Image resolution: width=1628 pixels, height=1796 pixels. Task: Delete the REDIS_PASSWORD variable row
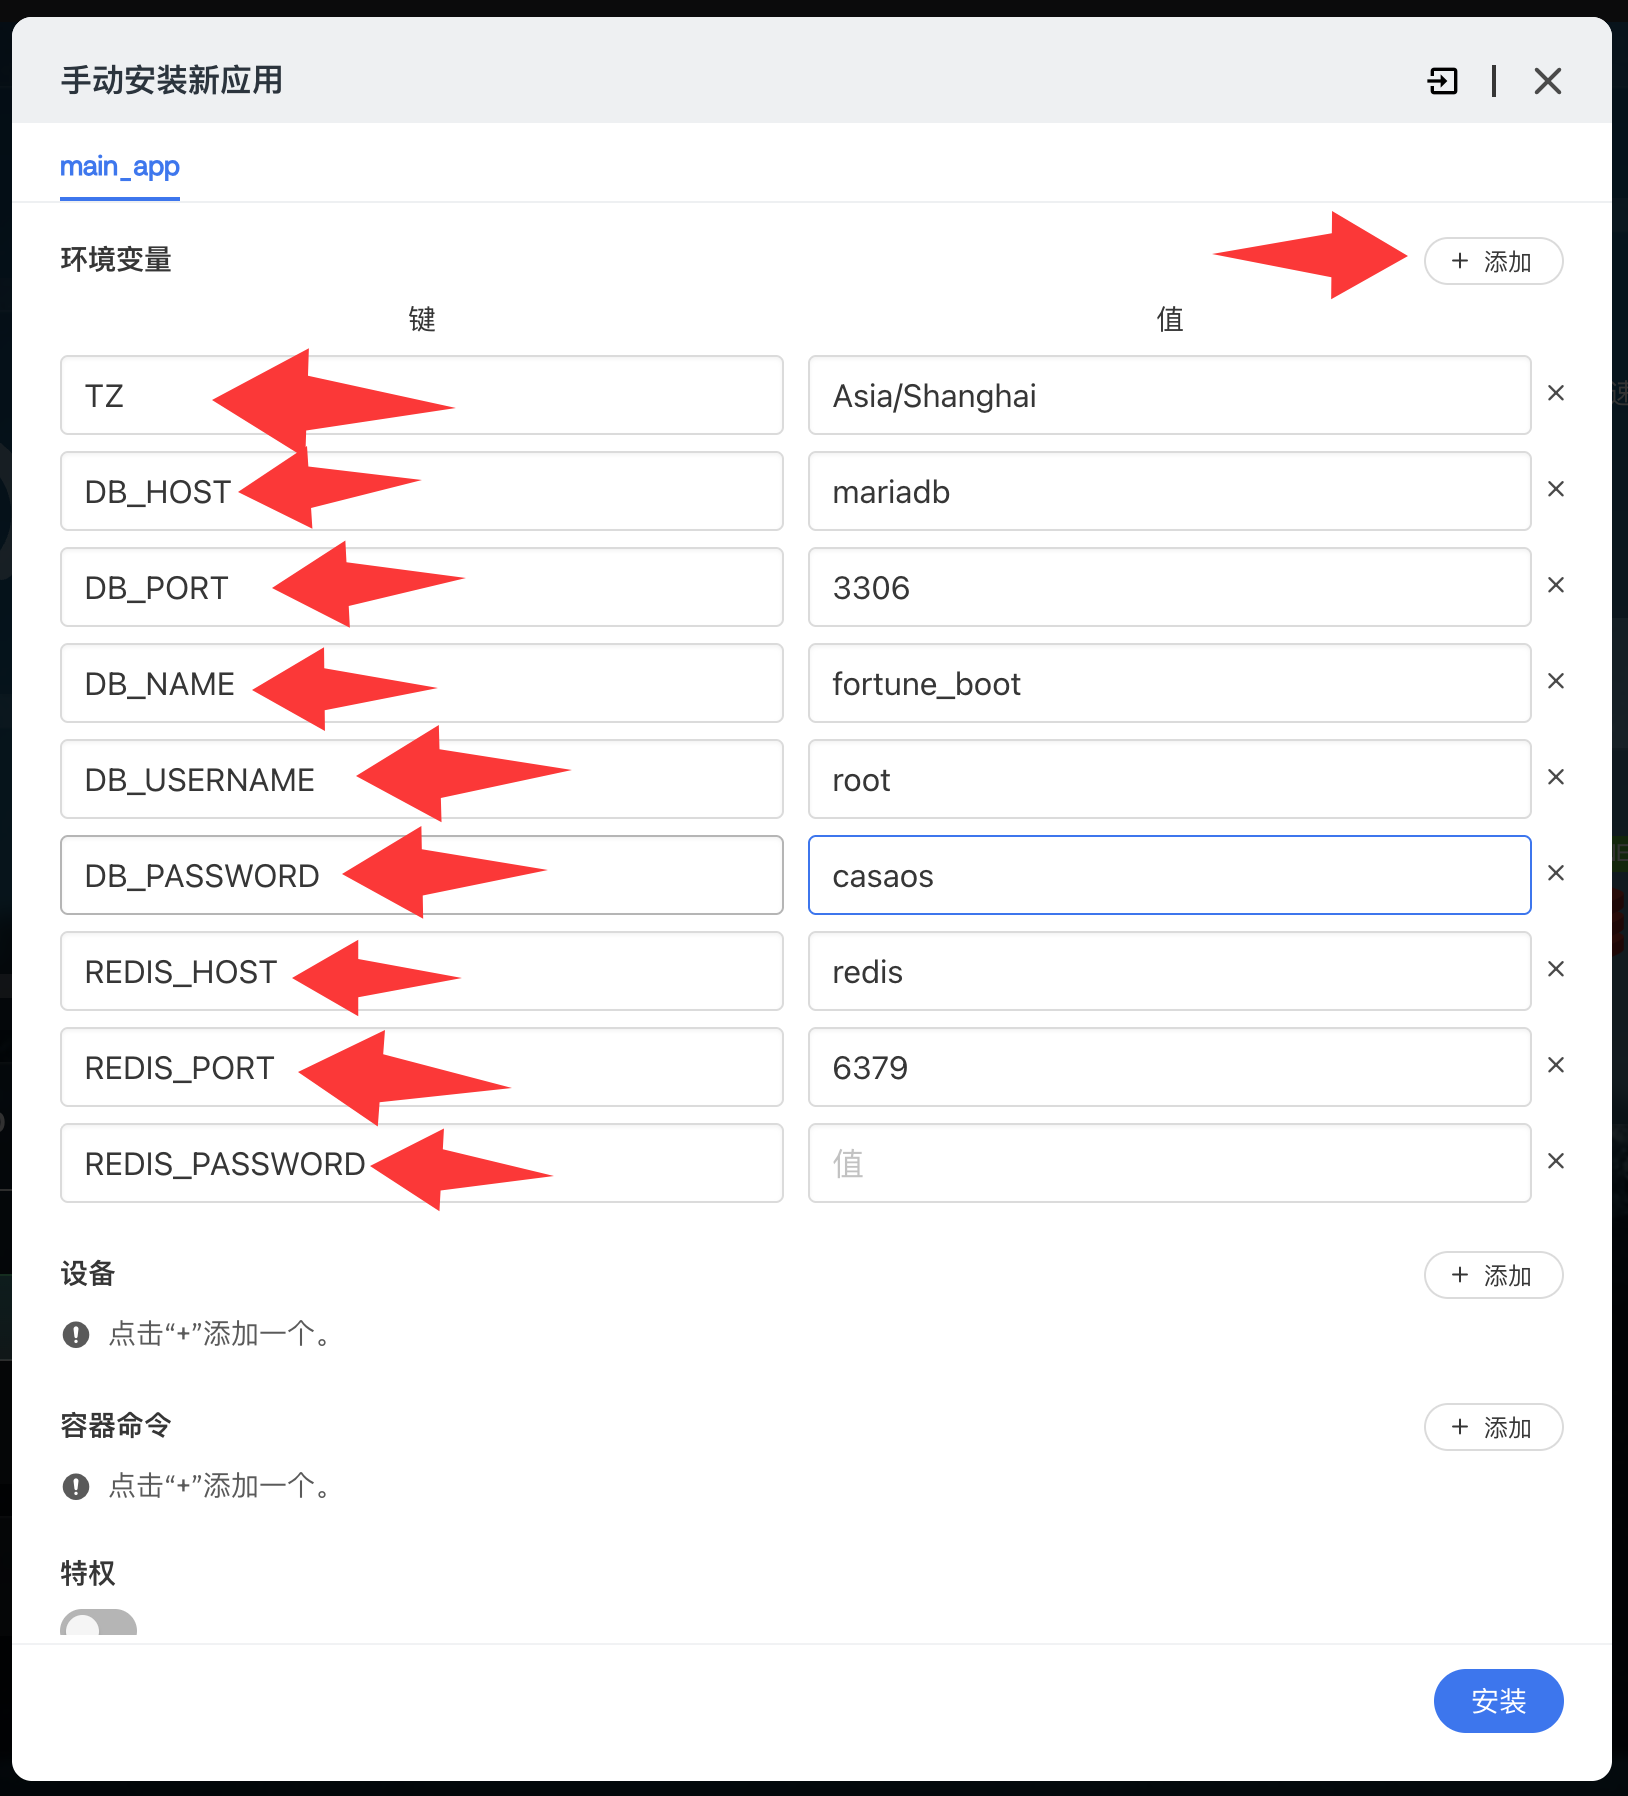[1555, 1162]
